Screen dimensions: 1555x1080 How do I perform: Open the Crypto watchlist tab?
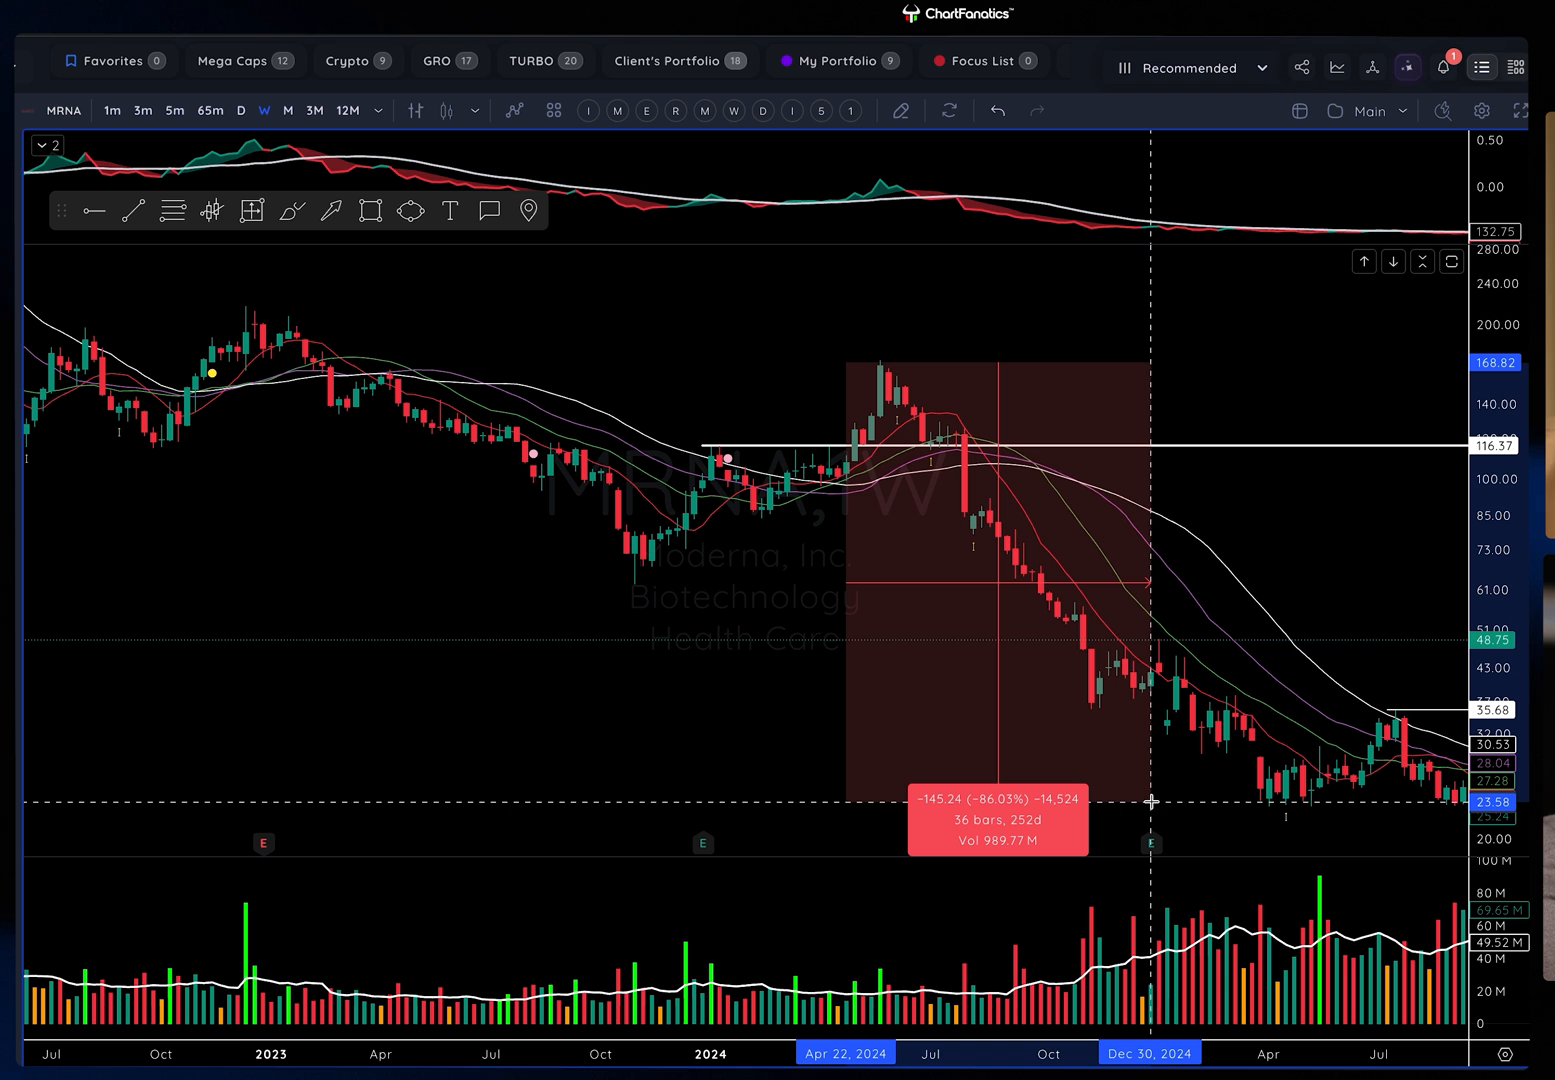pos(357,61)
